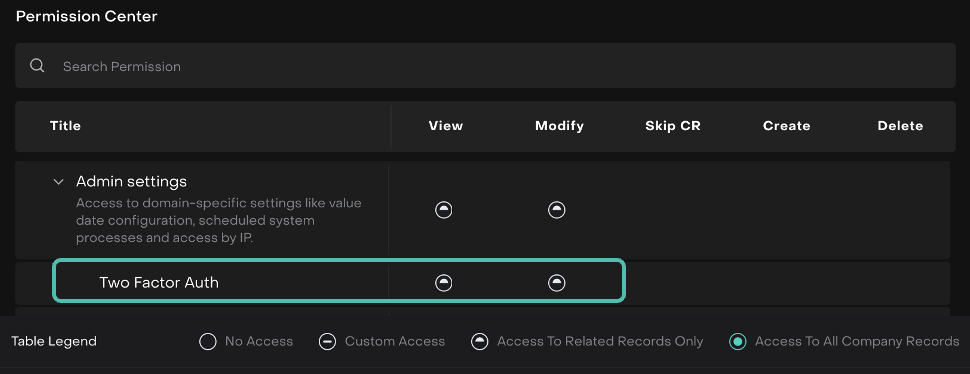The height and width of the screenshot is (374, 970).
Task: Click Access To Related Records Only legend icon
Action: [479, 341]
